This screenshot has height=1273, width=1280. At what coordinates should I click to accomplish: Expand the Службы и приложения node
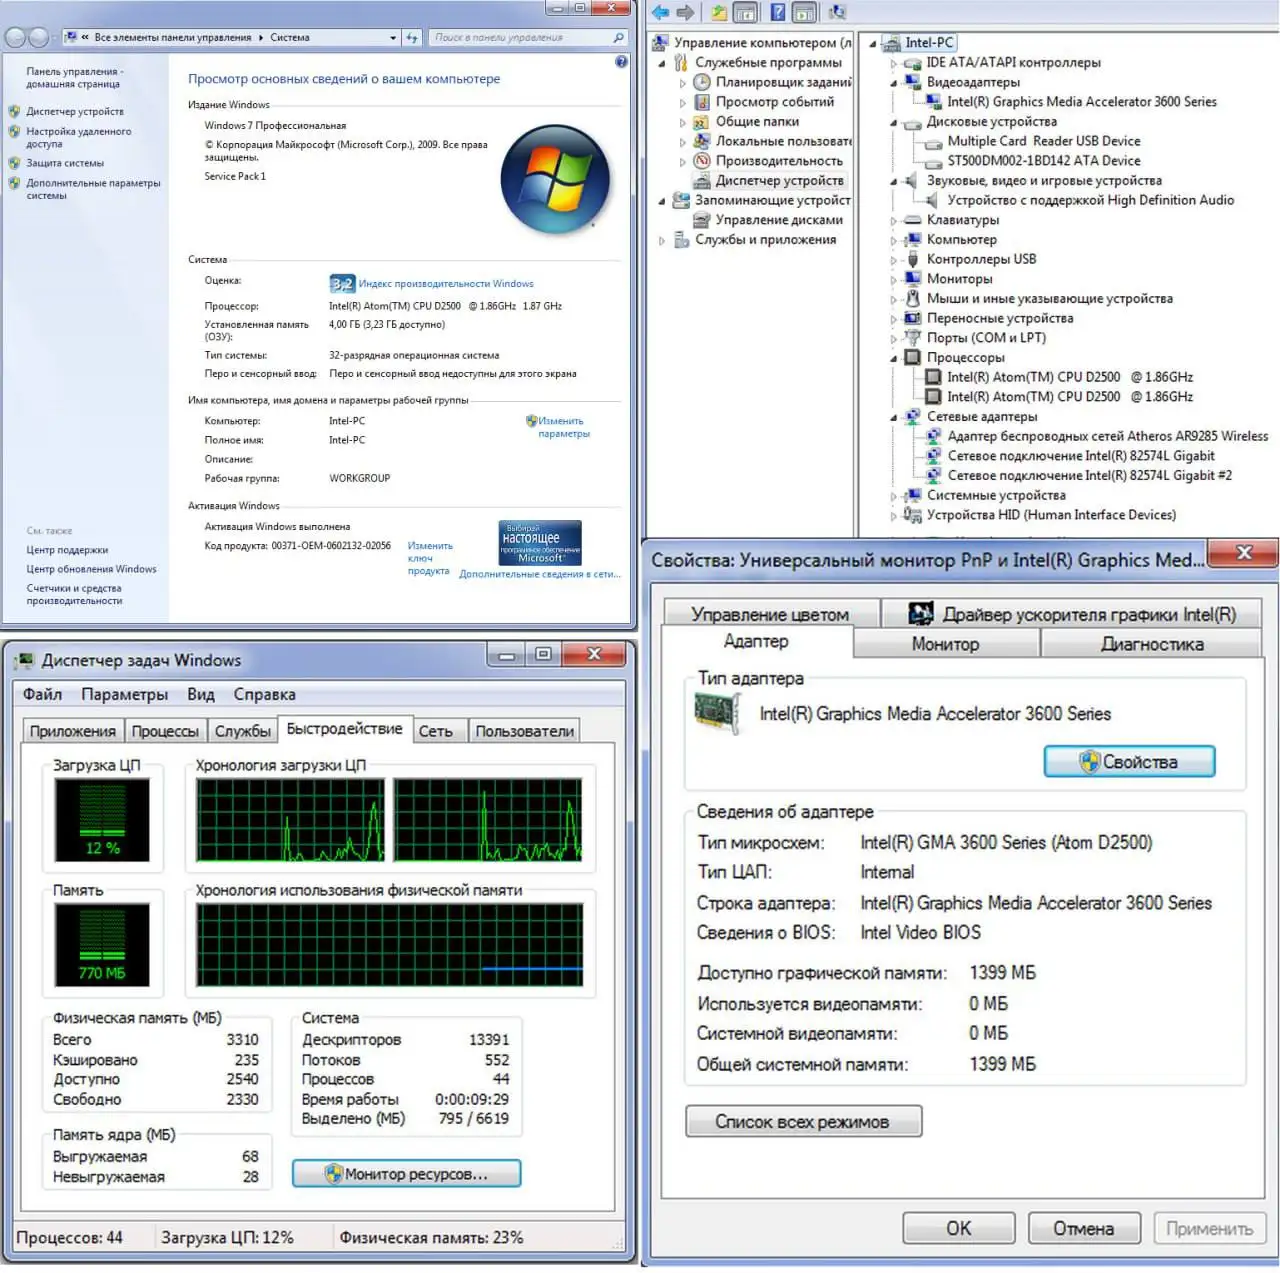[x=662, y=240]
